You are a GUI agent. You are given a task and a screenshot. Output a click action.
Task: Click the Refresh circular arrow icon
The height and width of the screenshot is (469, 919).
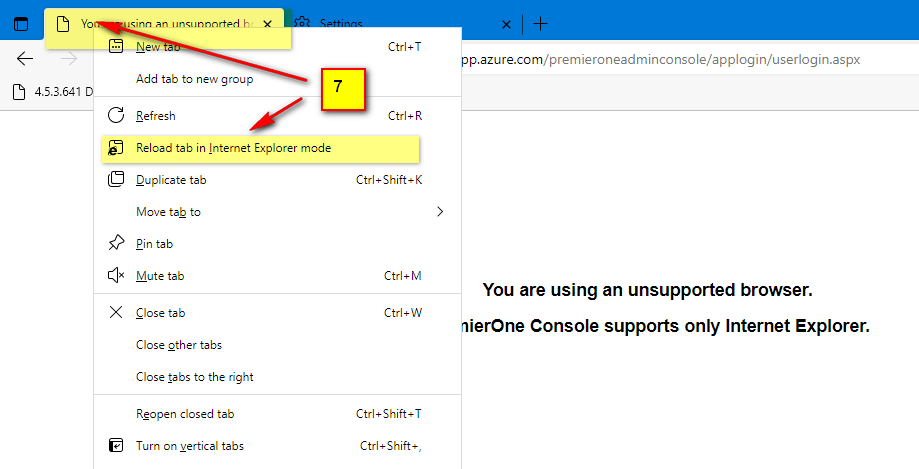116,115
